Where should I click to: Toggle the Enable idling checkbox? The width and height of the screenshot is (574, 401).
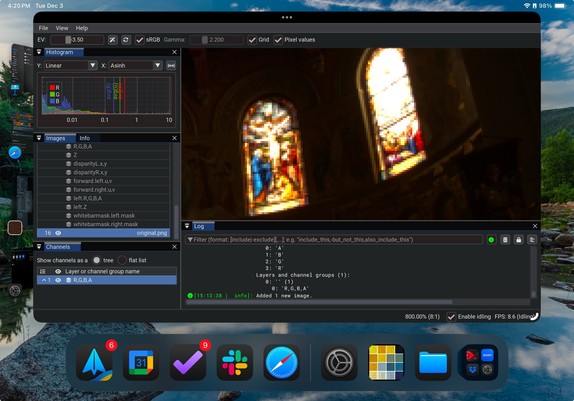pyautogui.click(x=451, y=317)
